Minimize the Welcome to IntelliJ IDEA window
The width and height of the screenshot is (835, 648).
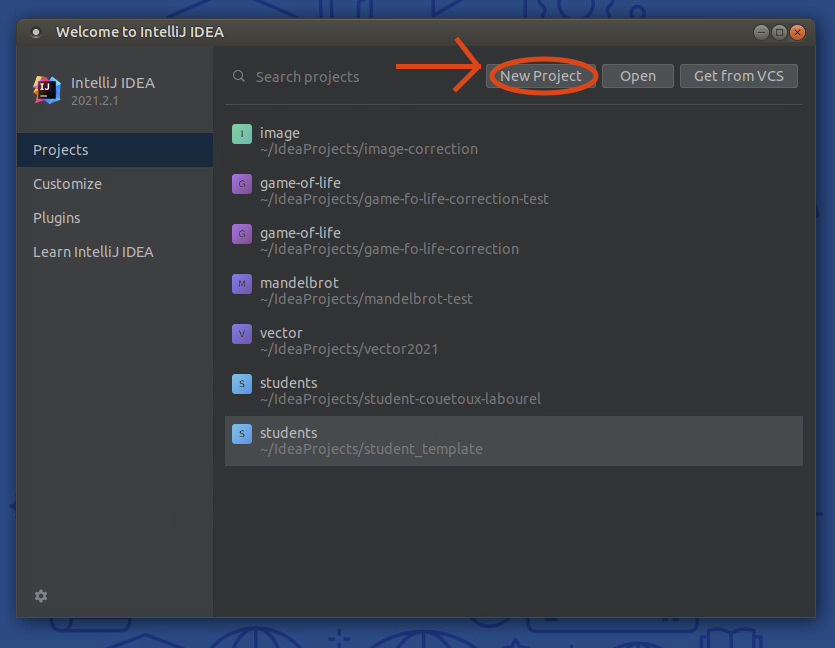pyautogui.click(x=762, y=32)
